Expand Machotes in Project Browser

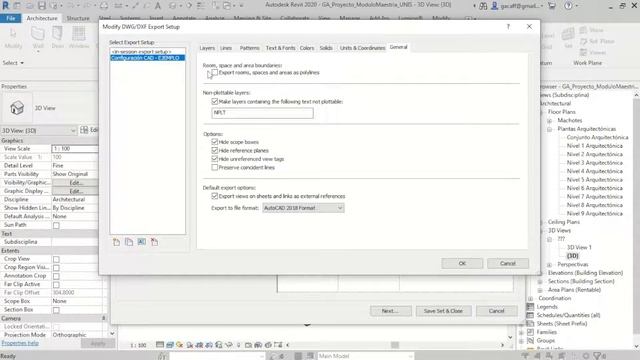coord(549,120)
